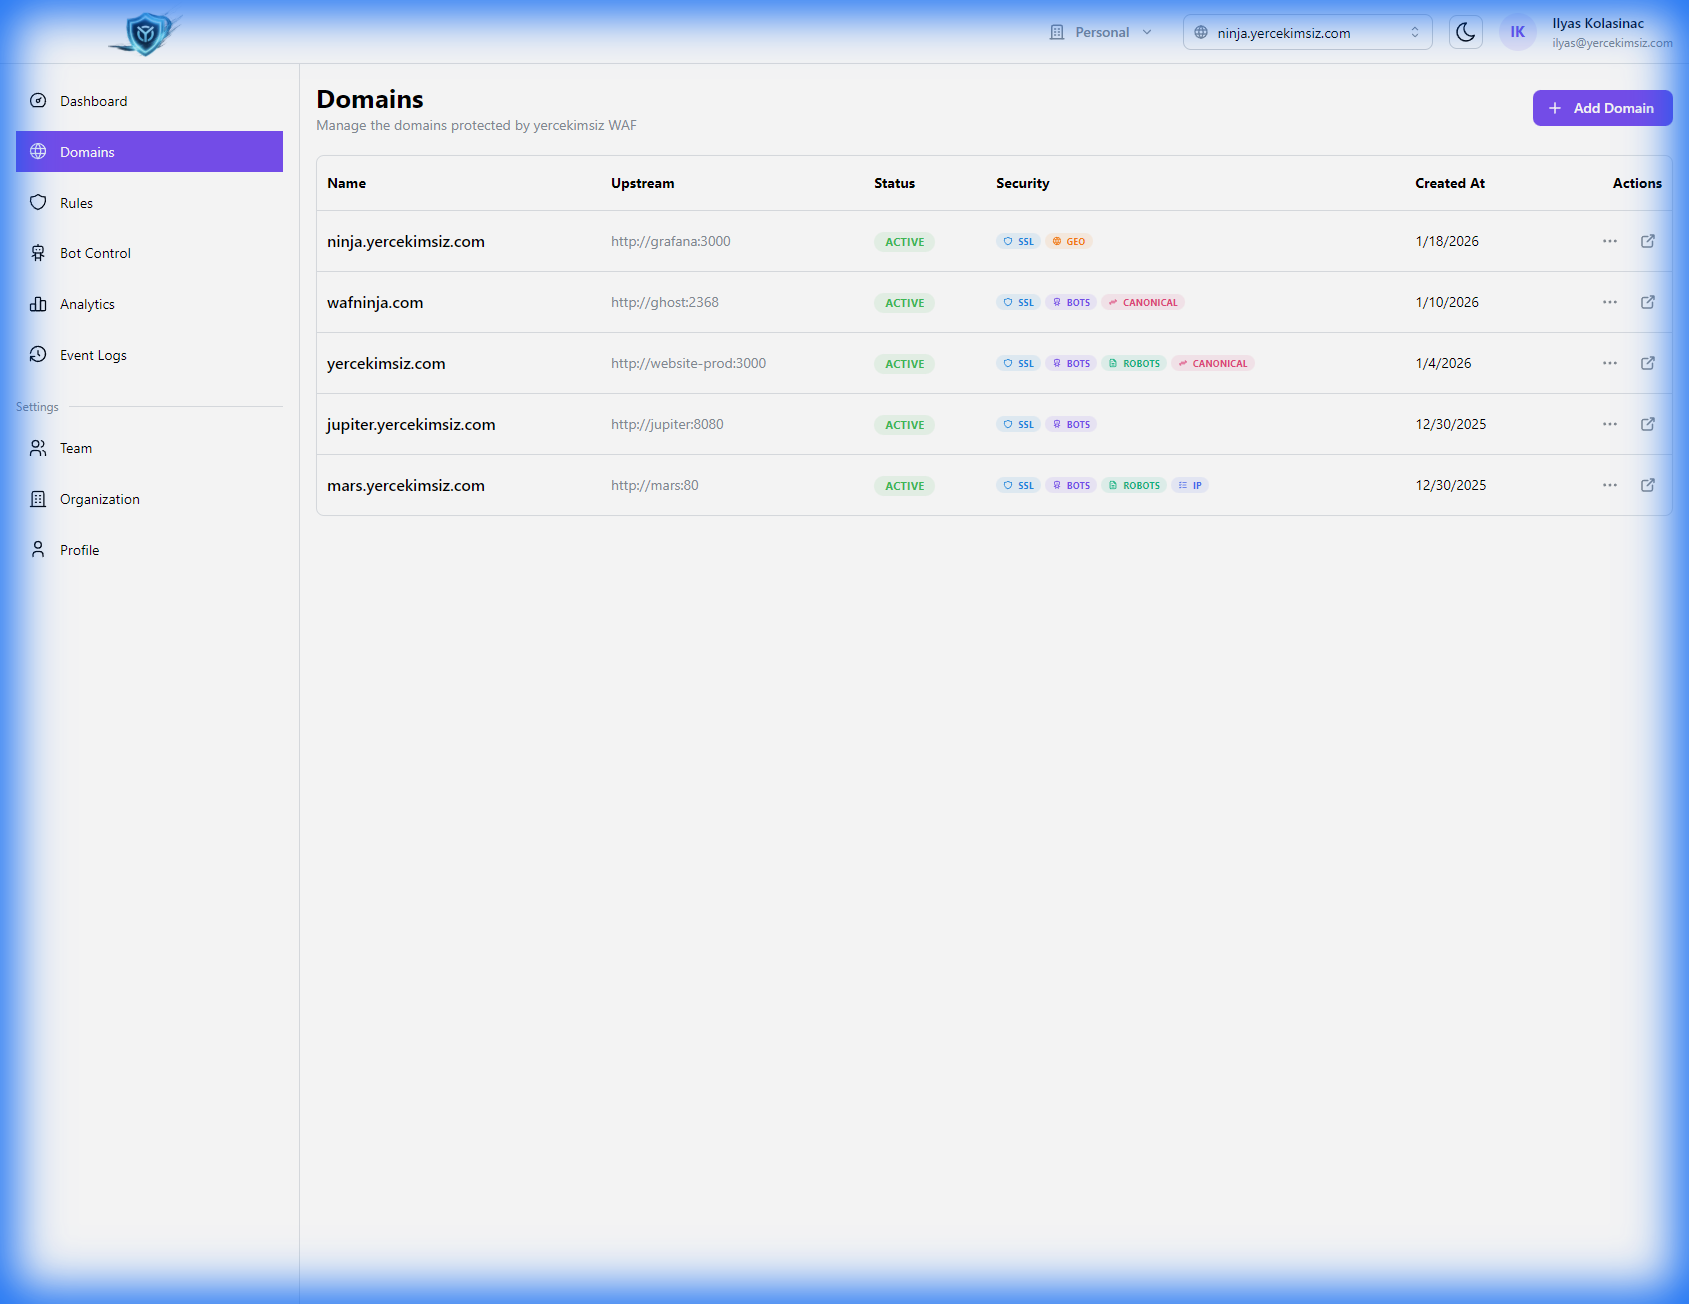Image resolution: width=1689 pixels, height=1304 pixels.
Task: Click the Profile person icon
Action: [x=38, y=549]
